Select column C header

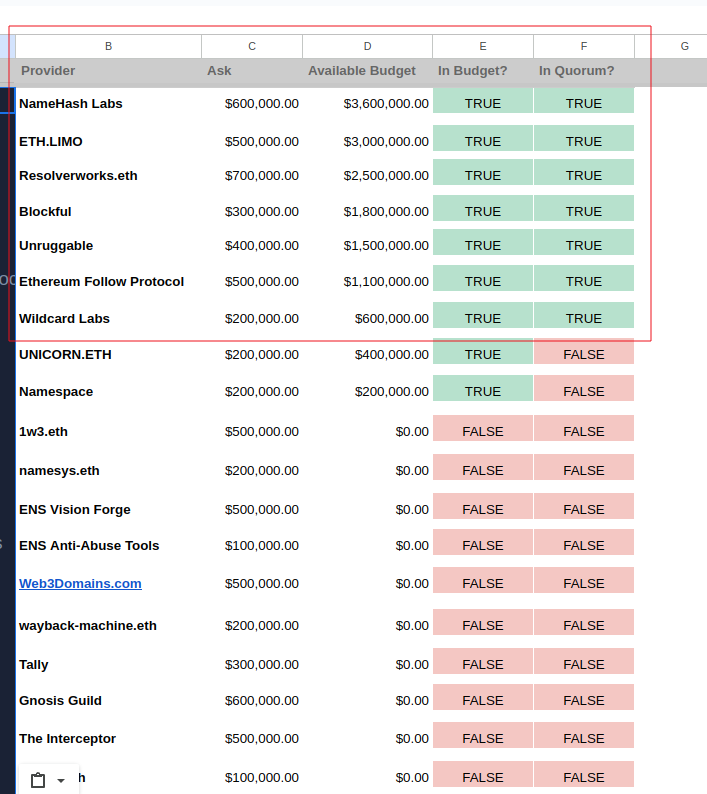[x=252, y=46]
